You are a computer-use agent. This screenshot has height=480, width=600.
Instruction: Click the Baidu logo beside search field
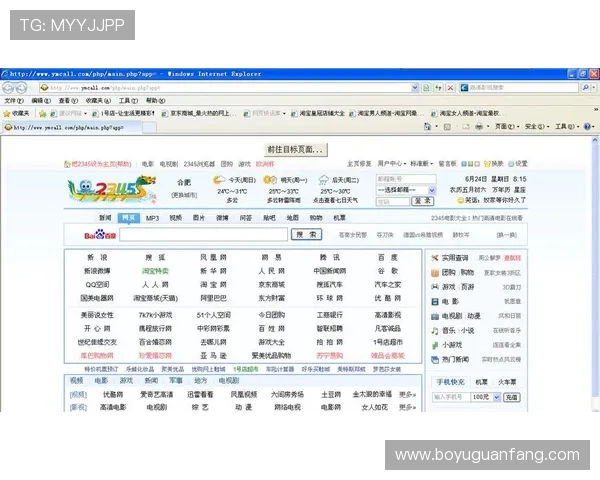100,235
